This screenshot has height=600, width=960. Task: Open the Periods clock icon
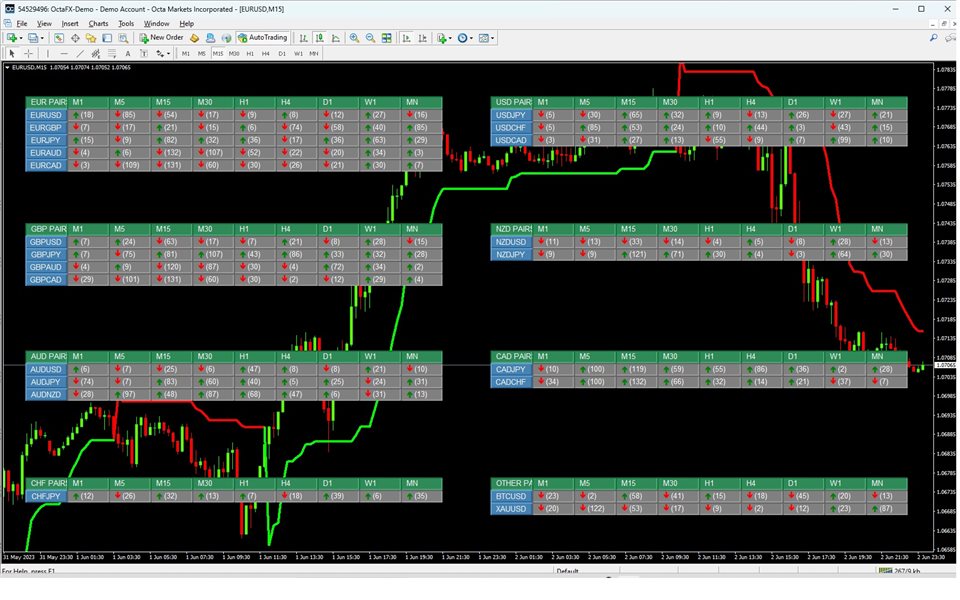coord(462,38)
